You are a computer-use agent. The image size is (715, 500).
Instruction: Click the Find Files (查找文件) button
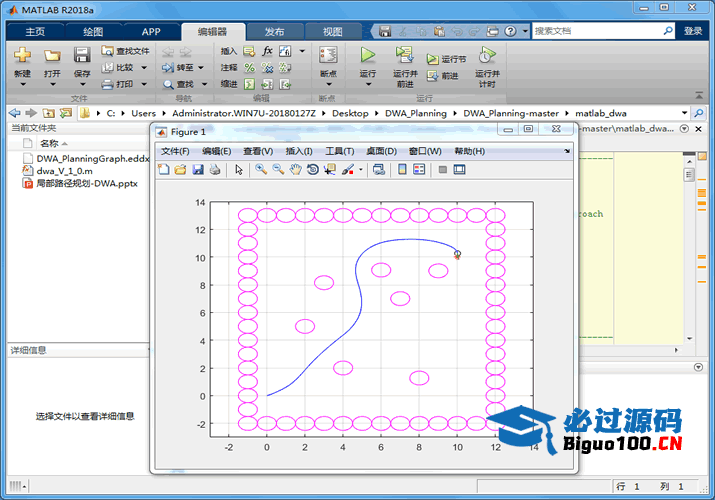pos(125,51)
